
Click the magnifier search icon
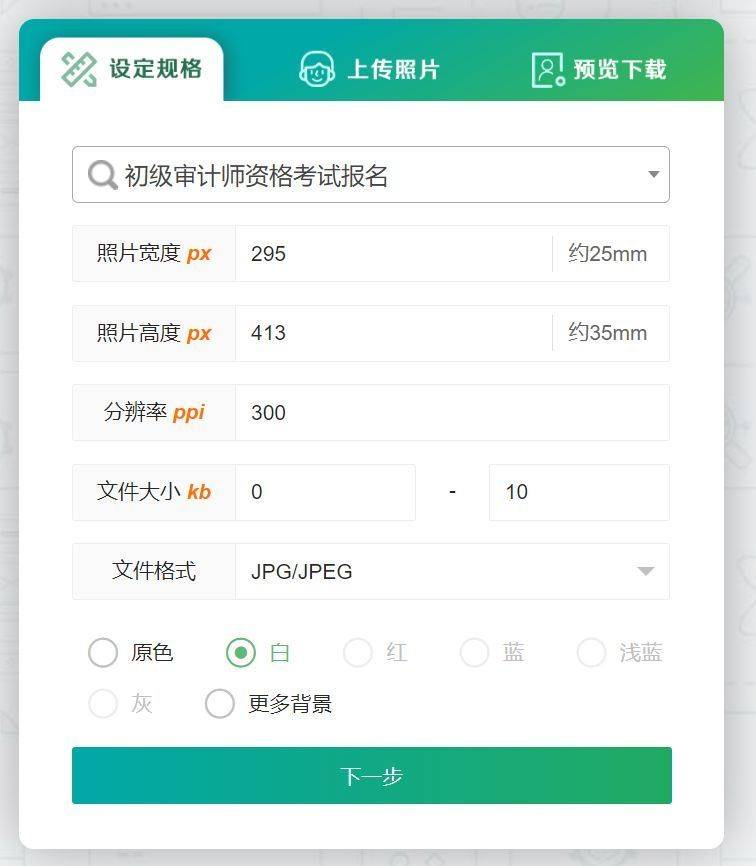point(102,175)
